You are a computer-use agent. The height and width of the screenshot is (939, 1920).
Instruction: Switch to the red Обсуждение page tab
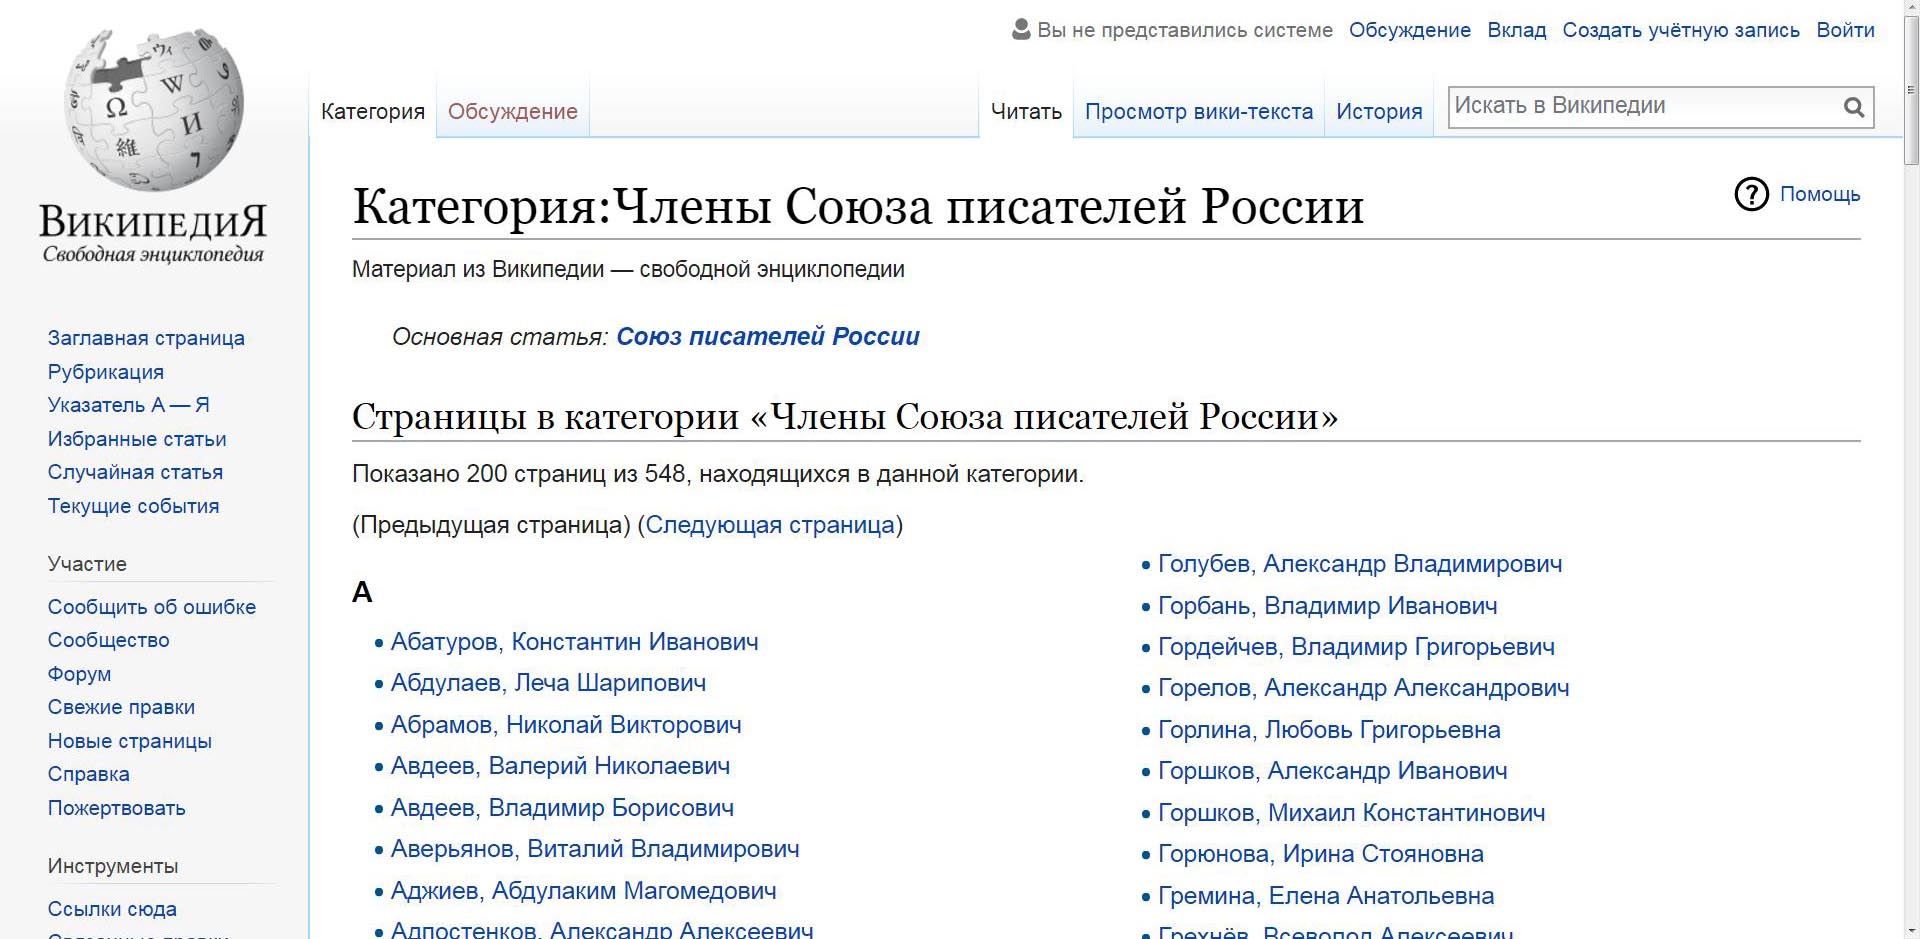point(513,111)
